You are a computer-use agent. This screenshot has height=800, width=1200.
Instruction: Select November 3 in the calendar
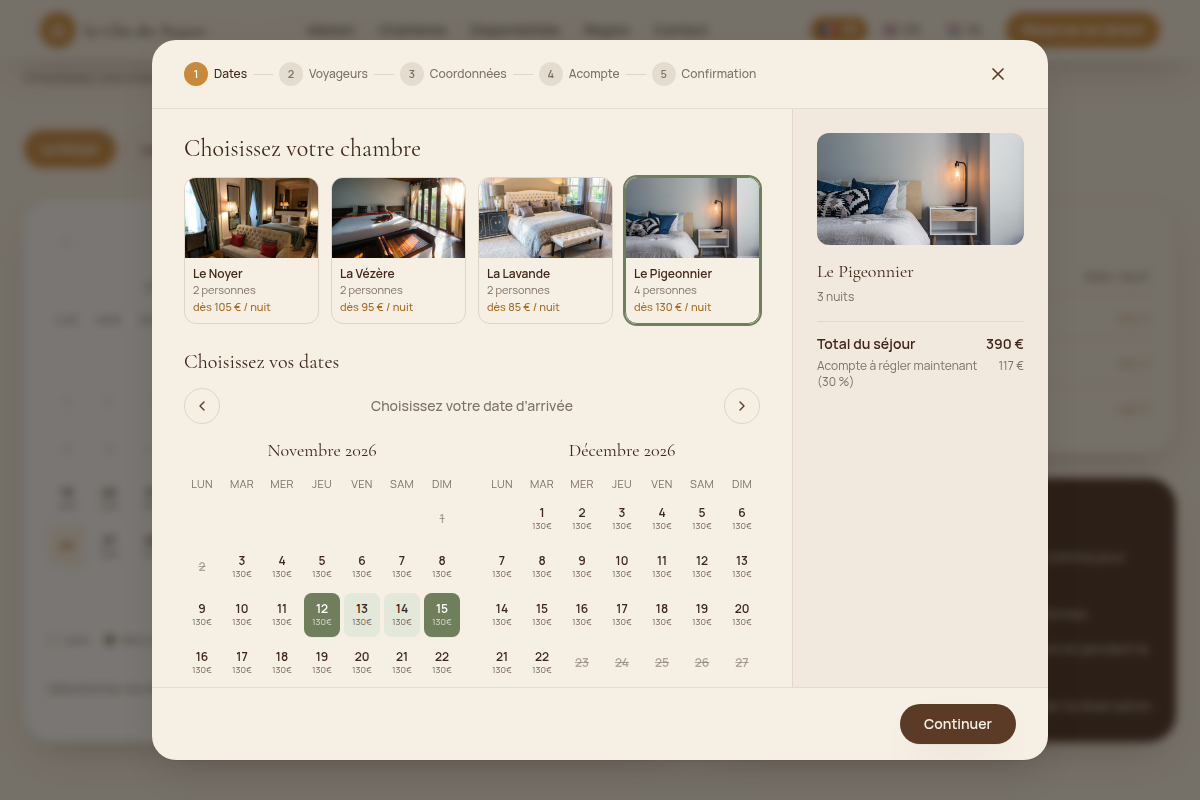[x=242, y=566]
